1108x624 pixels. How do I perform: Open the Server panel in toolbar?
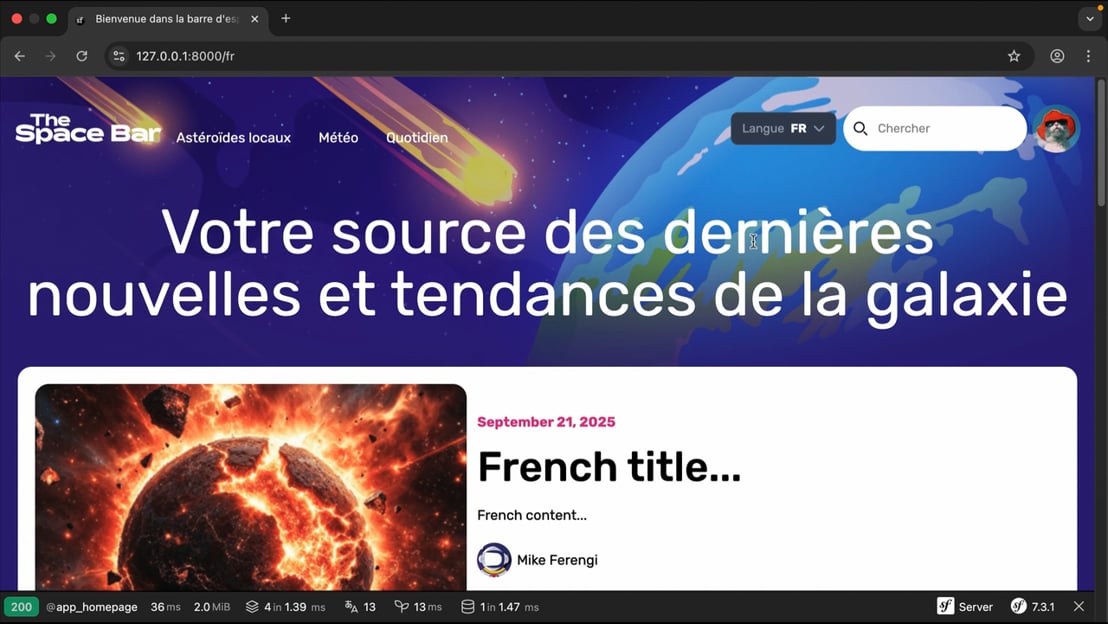[x=965, y=606]
